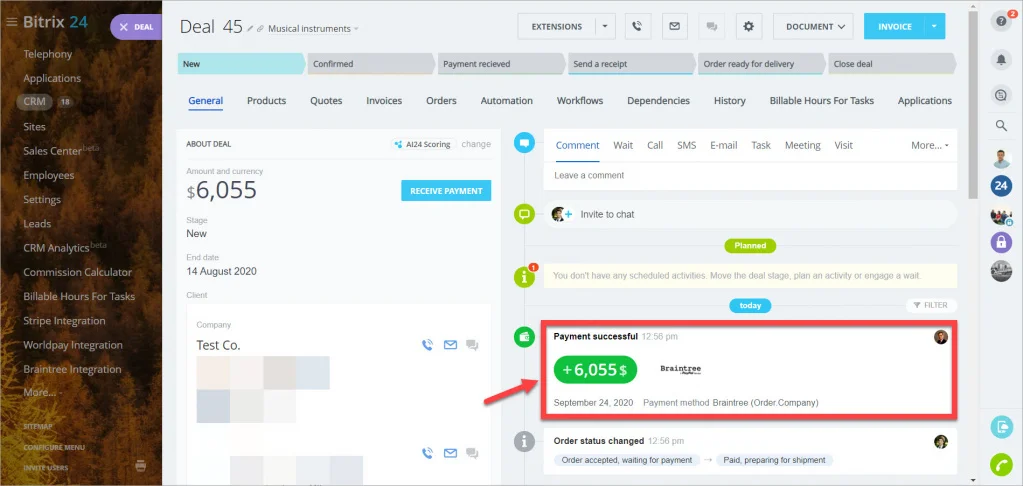The image size is (1023, 486).
Task: Switch to the Invoices tab
Action: pos(384,100)
